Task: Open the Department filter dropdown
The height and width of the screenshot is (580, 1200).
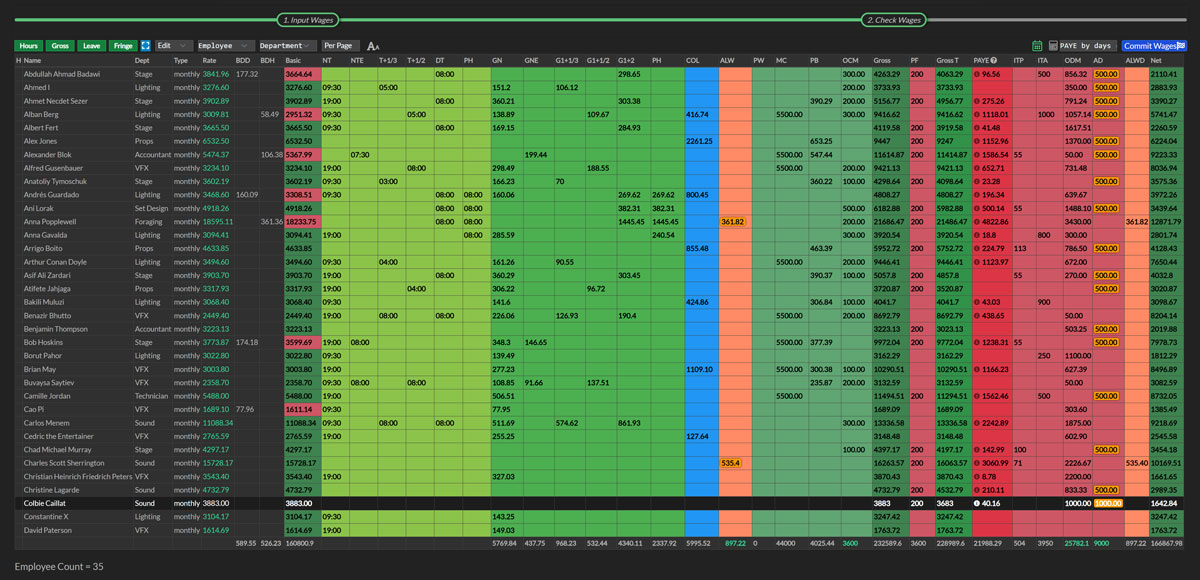Action: click(285, 45)
